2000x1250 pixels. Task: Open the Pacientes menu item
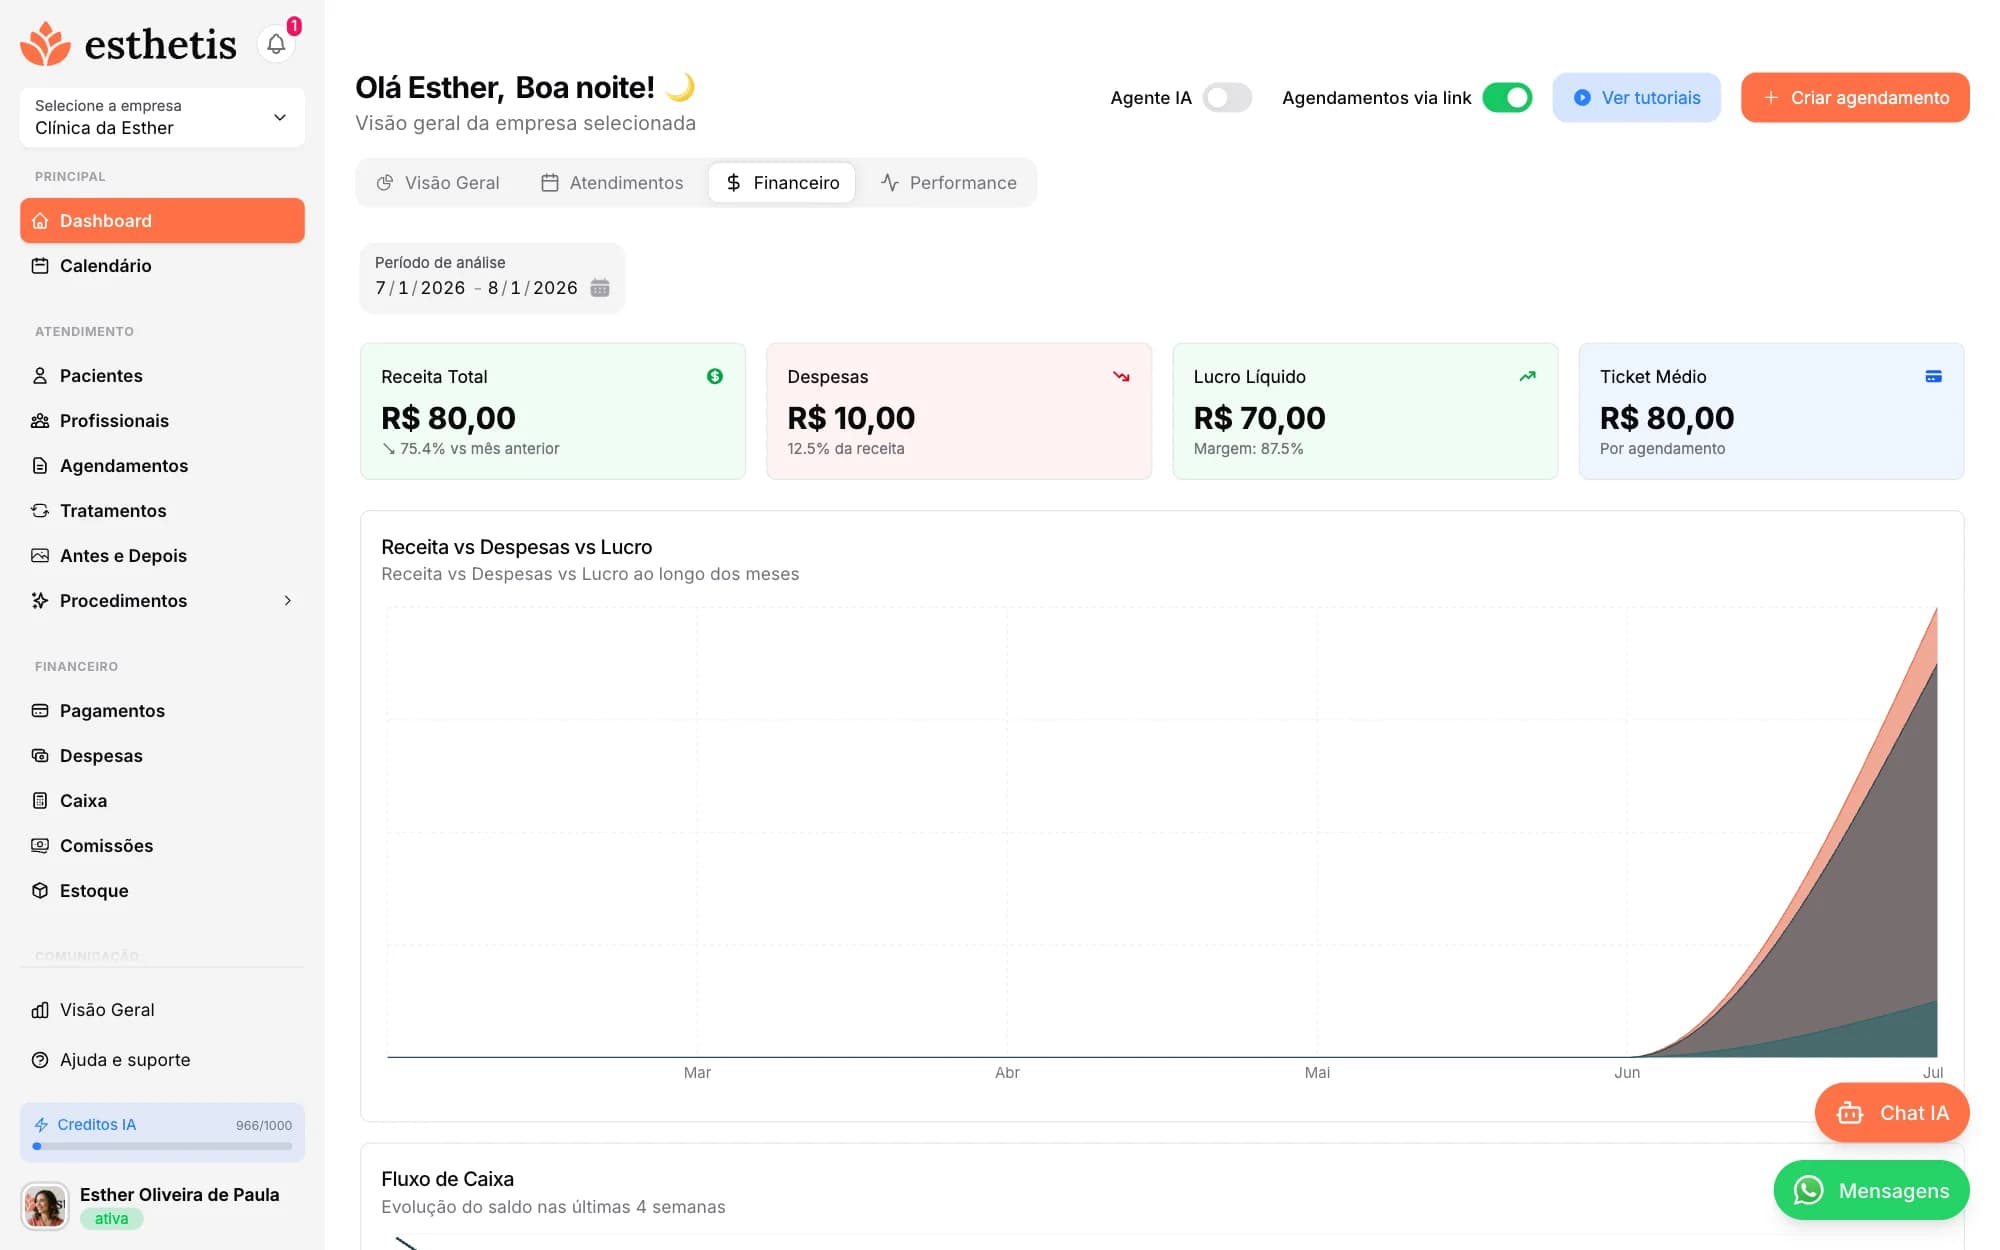pos(162,376)
